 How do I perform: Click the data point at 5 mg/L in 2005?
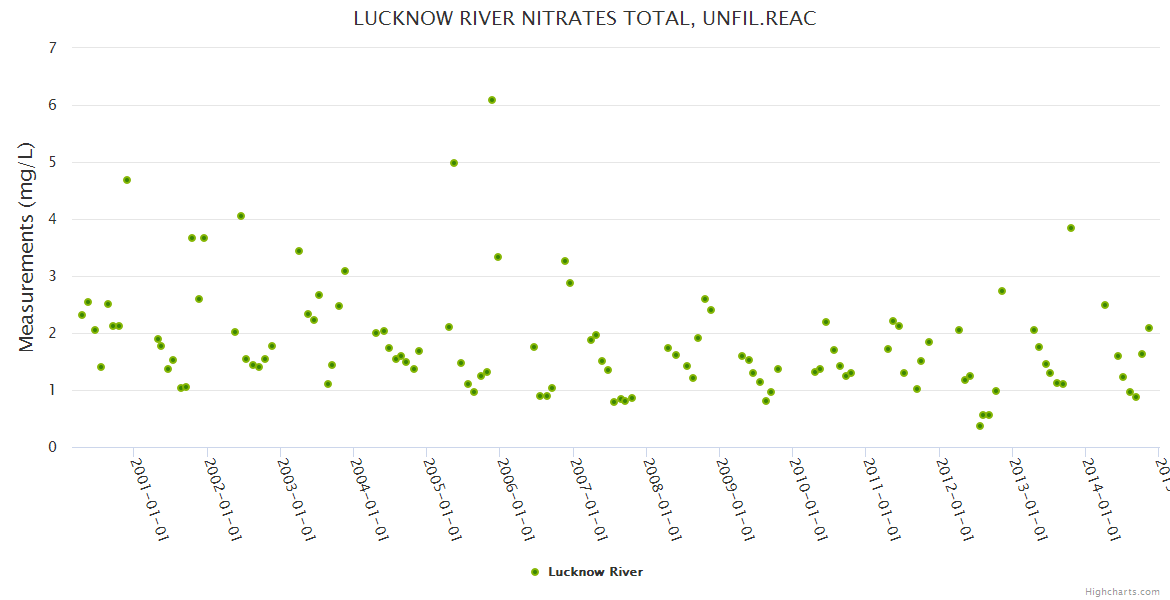(454, 163)
